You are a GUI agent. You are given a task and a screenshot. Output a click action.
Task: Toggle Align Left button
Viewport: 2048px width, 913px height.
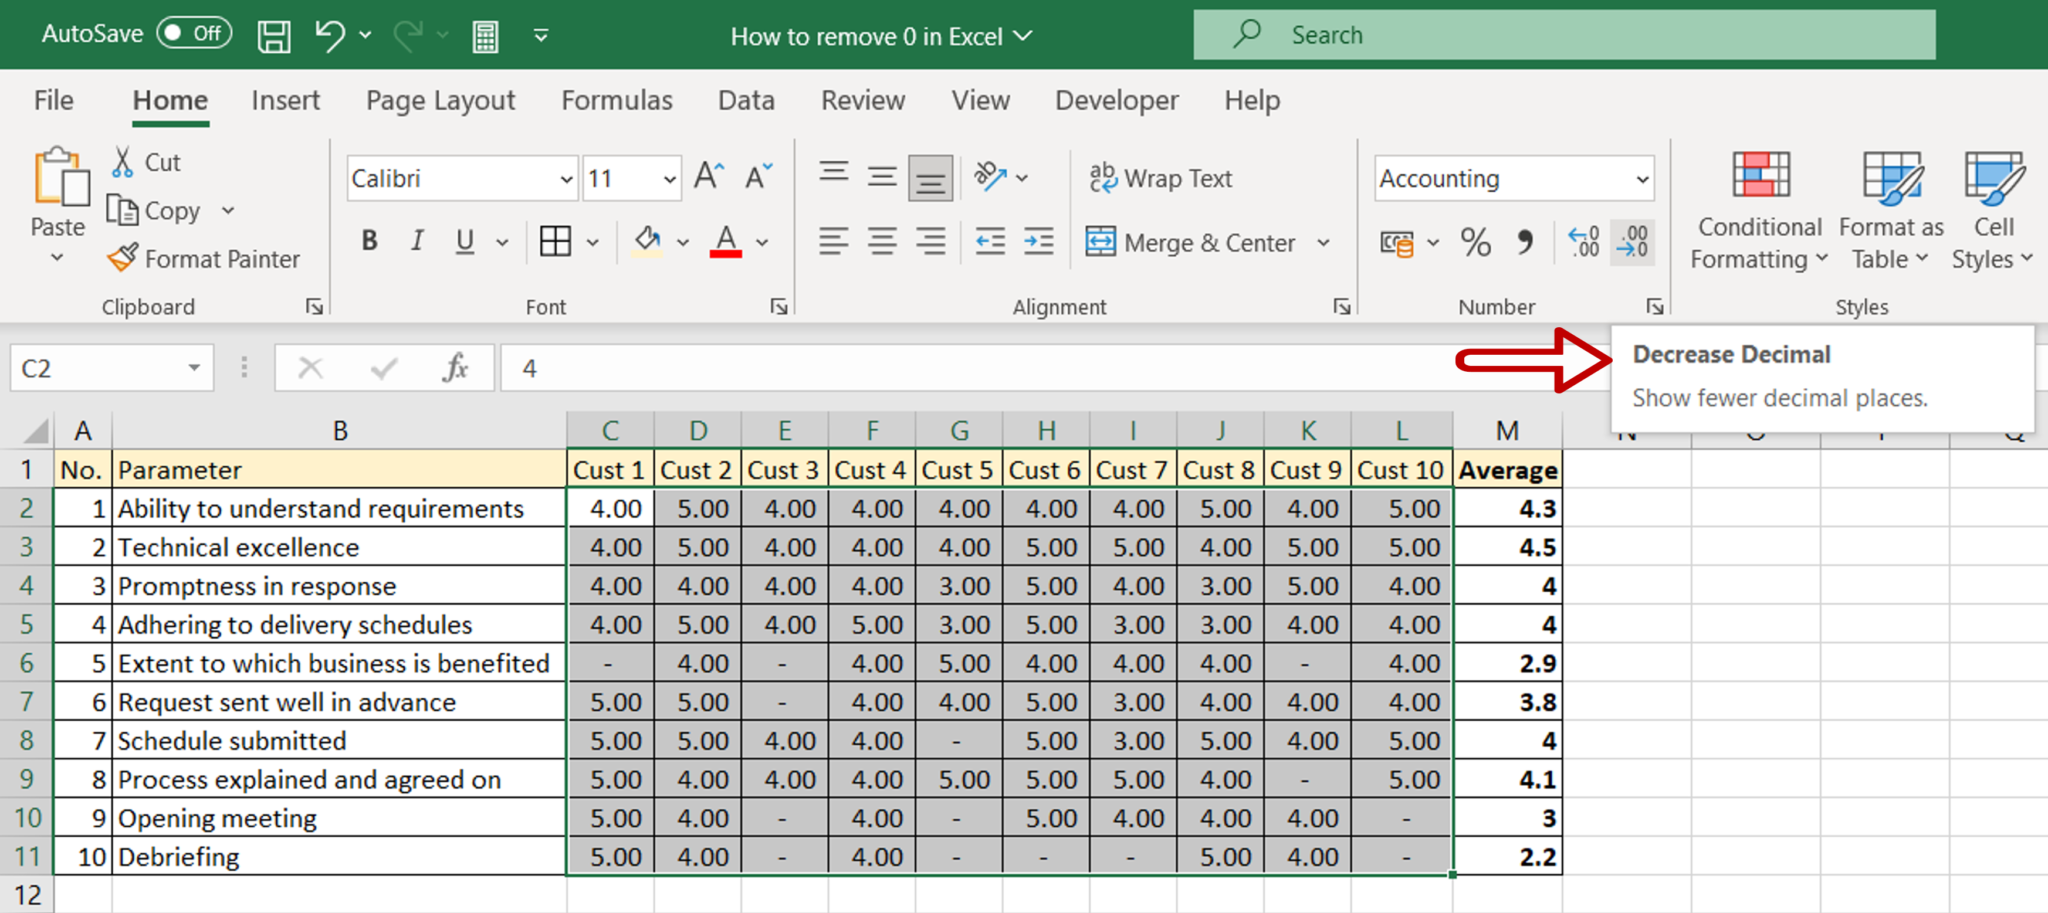point(833,241)
